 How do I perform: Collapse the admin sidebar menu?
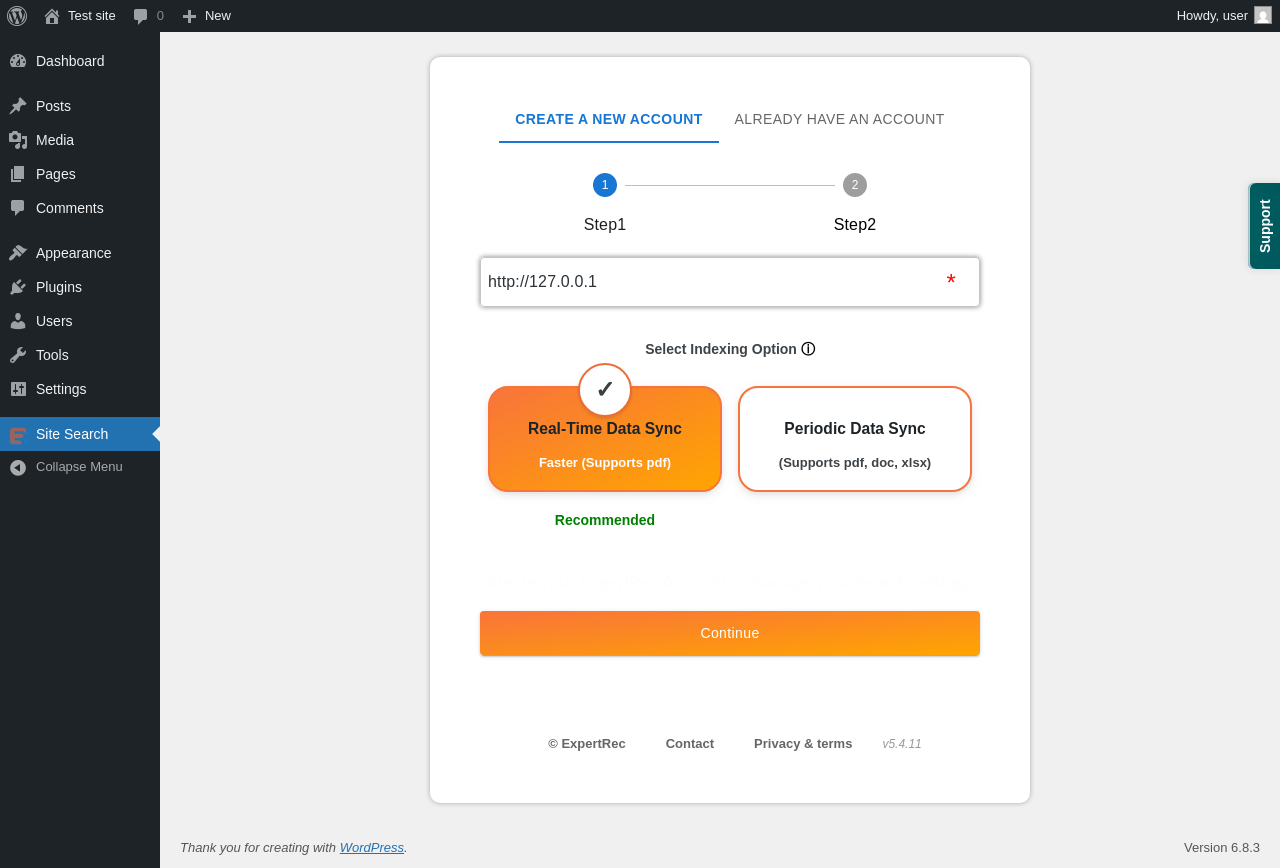click(x=80, y=467)
